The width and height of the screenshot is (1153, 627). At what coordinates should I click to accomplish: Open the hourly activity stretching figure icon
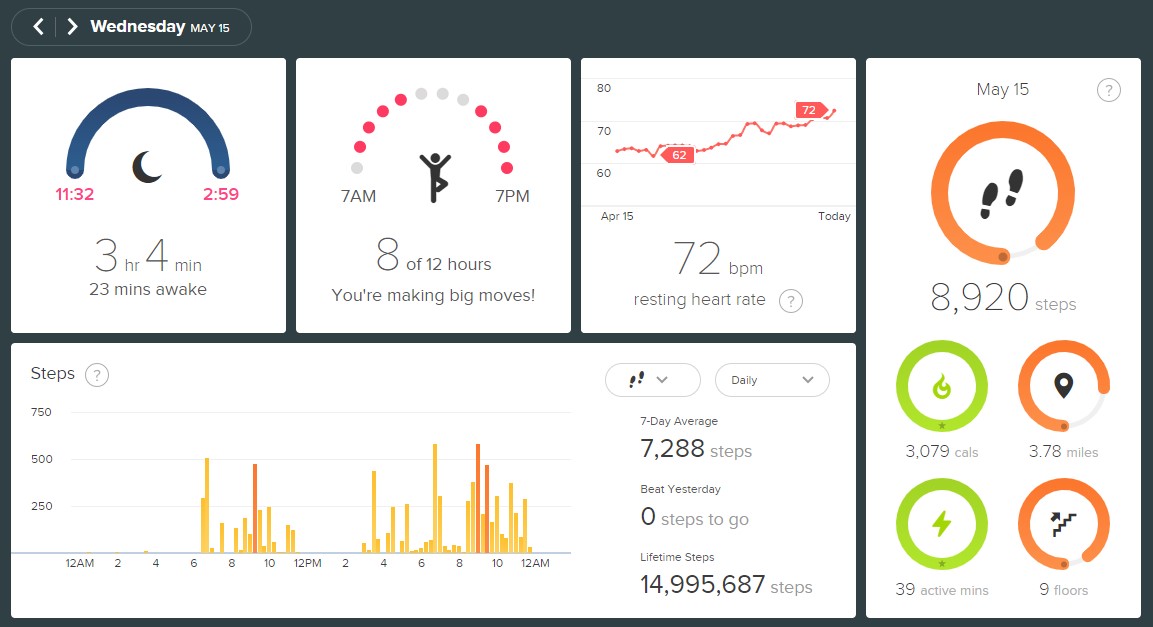435,177
